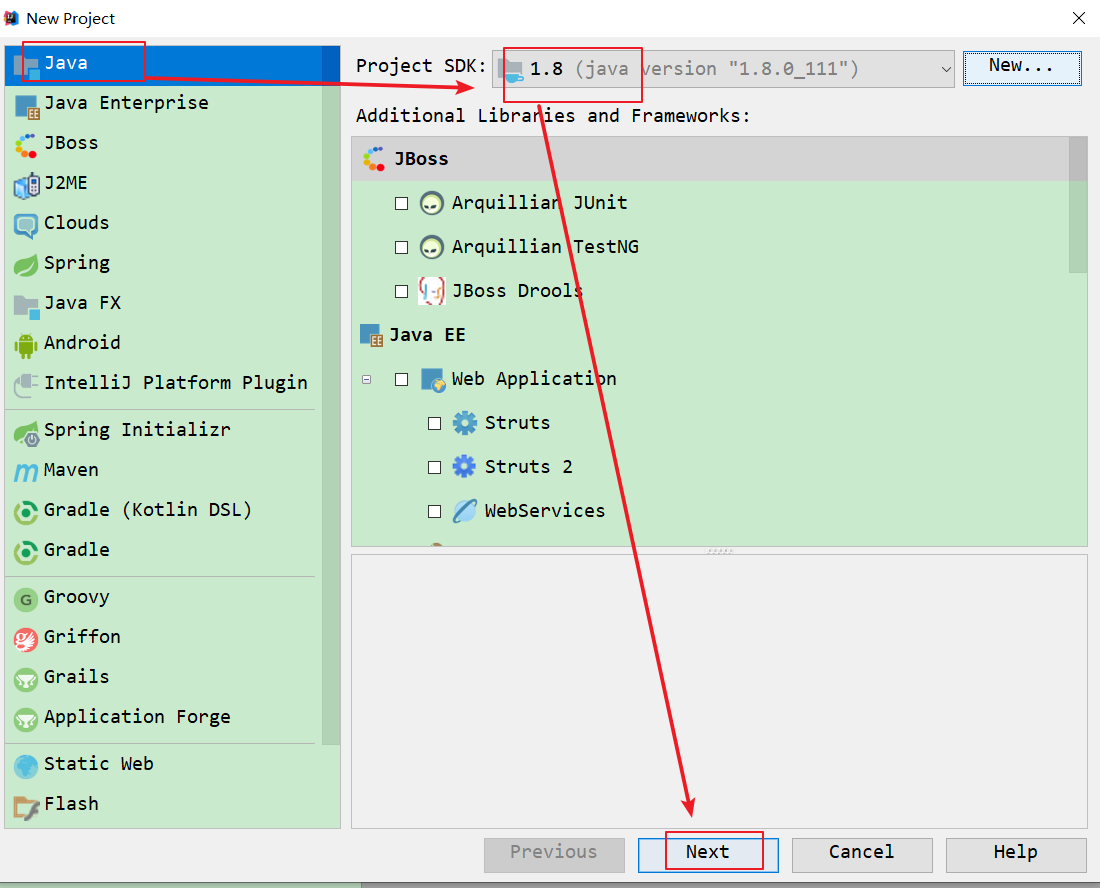Click the Application Forge icon
This screenshot has height=888, width=1100.
click(x=26, y=719)
